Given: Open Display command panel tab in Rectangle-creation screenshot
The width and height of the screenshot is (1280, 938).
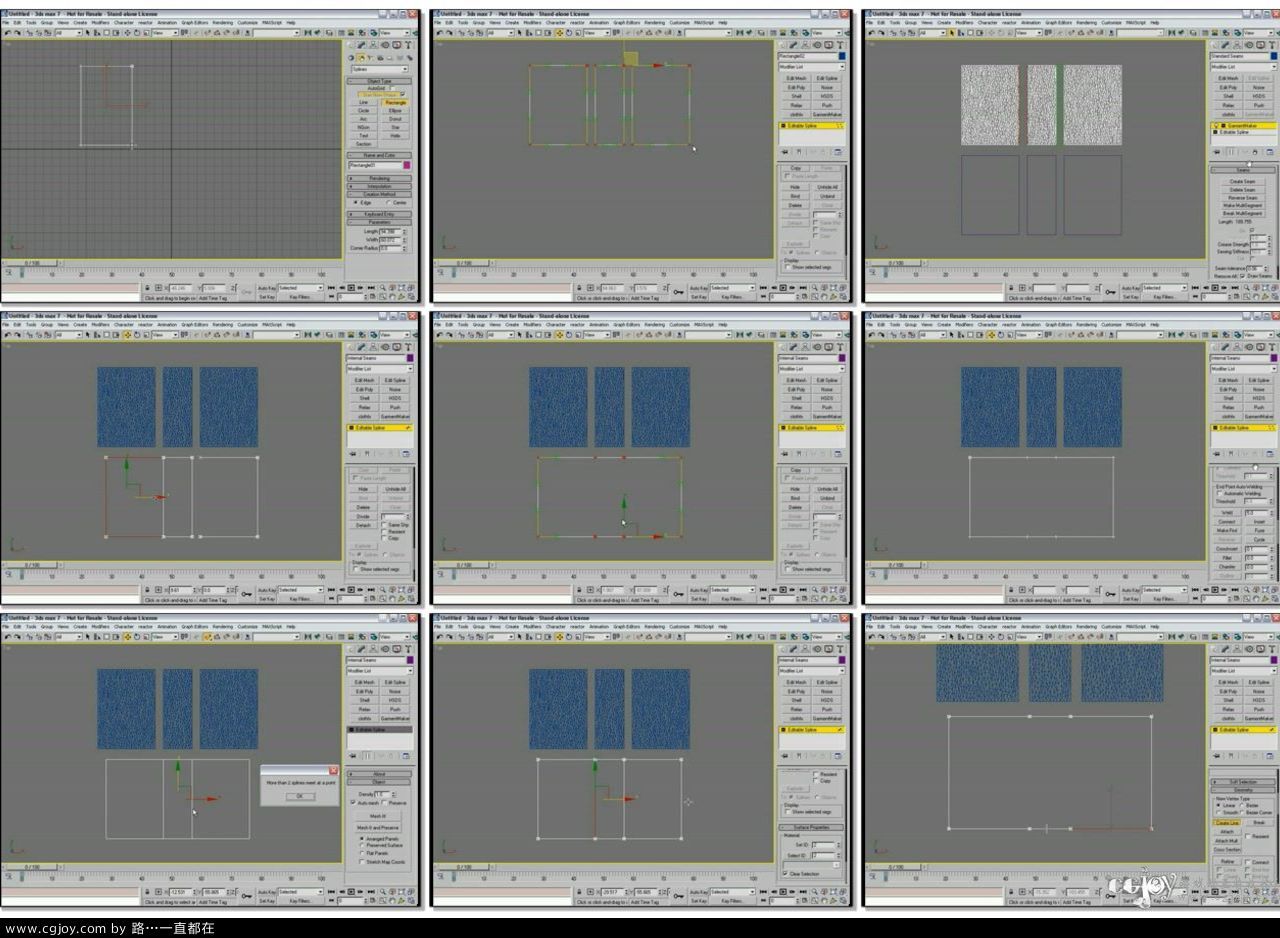Looking at the screenshot, I should click(396, 45).
